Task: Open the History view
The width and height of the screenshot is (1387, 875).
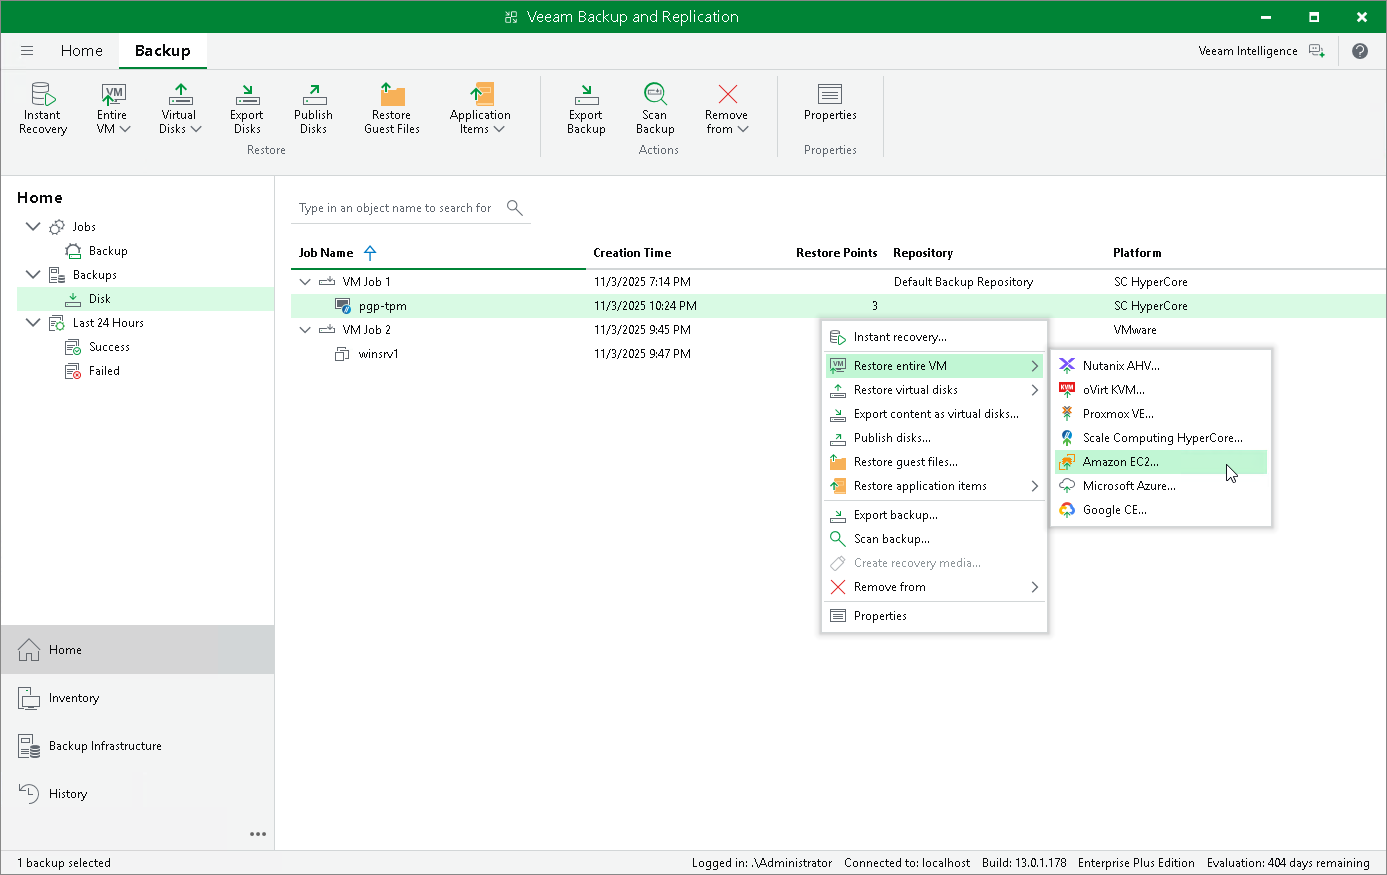Action: click(137, 794)
